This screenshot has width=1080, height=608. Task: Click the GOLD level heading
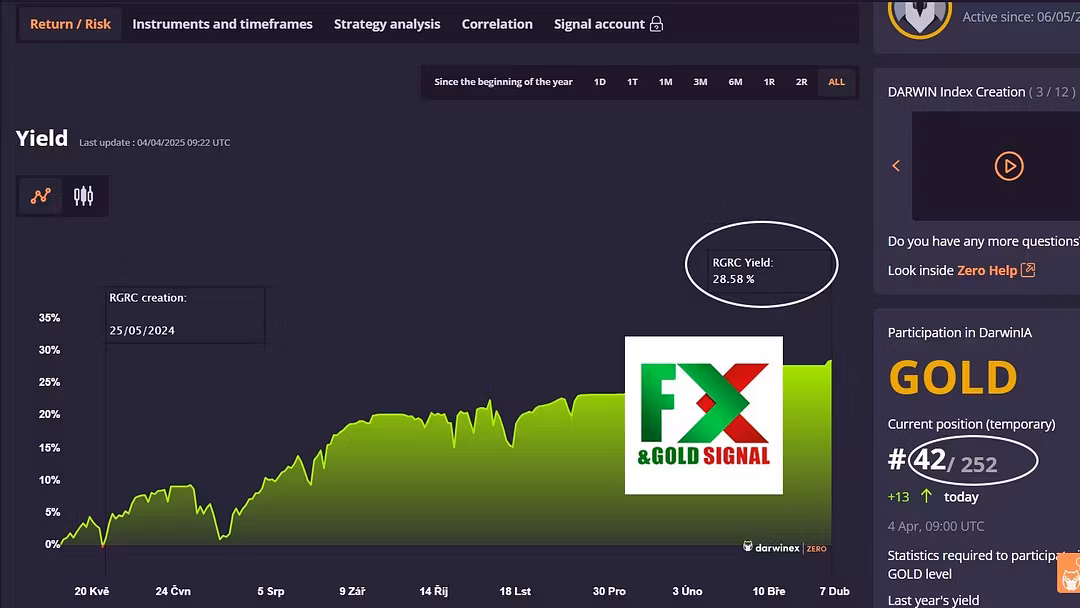click(x=953, y=377)
